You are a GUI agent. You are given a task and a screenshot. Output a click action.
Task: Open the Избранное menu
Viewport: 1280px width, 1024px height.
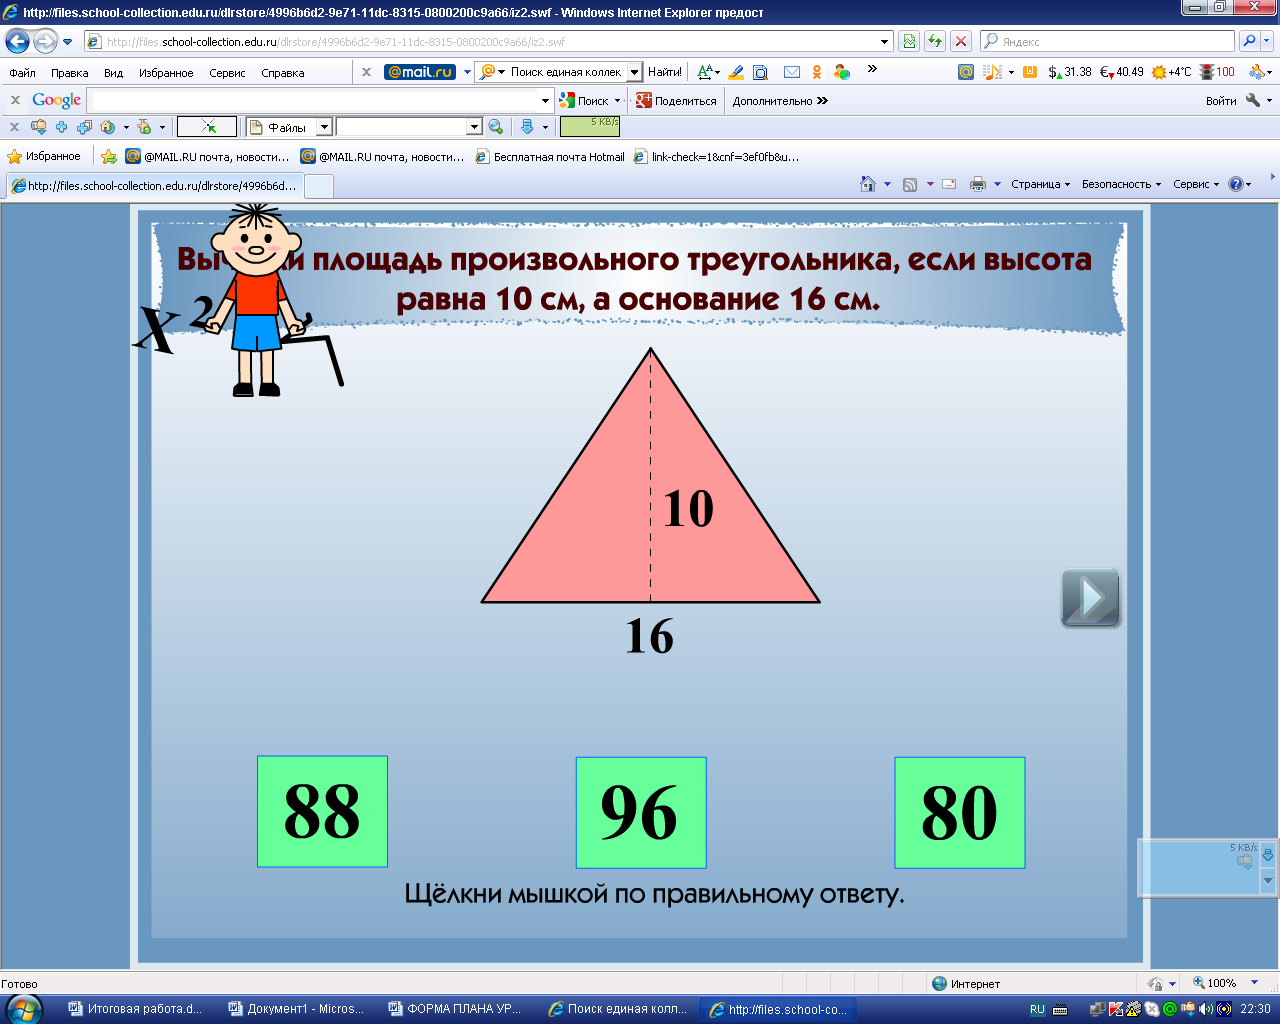166,73
